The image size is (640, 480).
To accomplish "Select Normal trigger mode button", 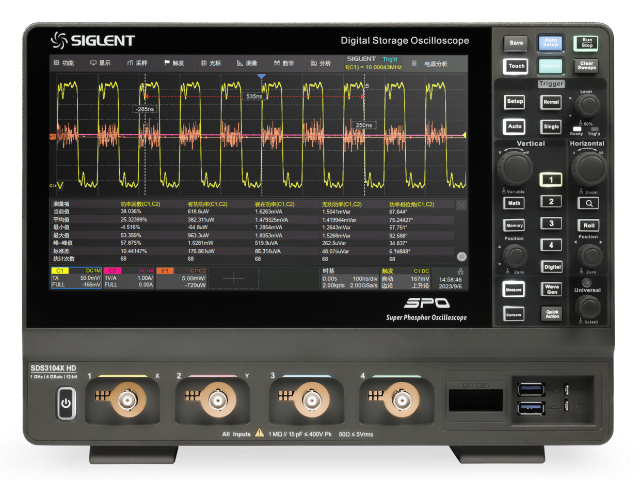I will [551, 102].
